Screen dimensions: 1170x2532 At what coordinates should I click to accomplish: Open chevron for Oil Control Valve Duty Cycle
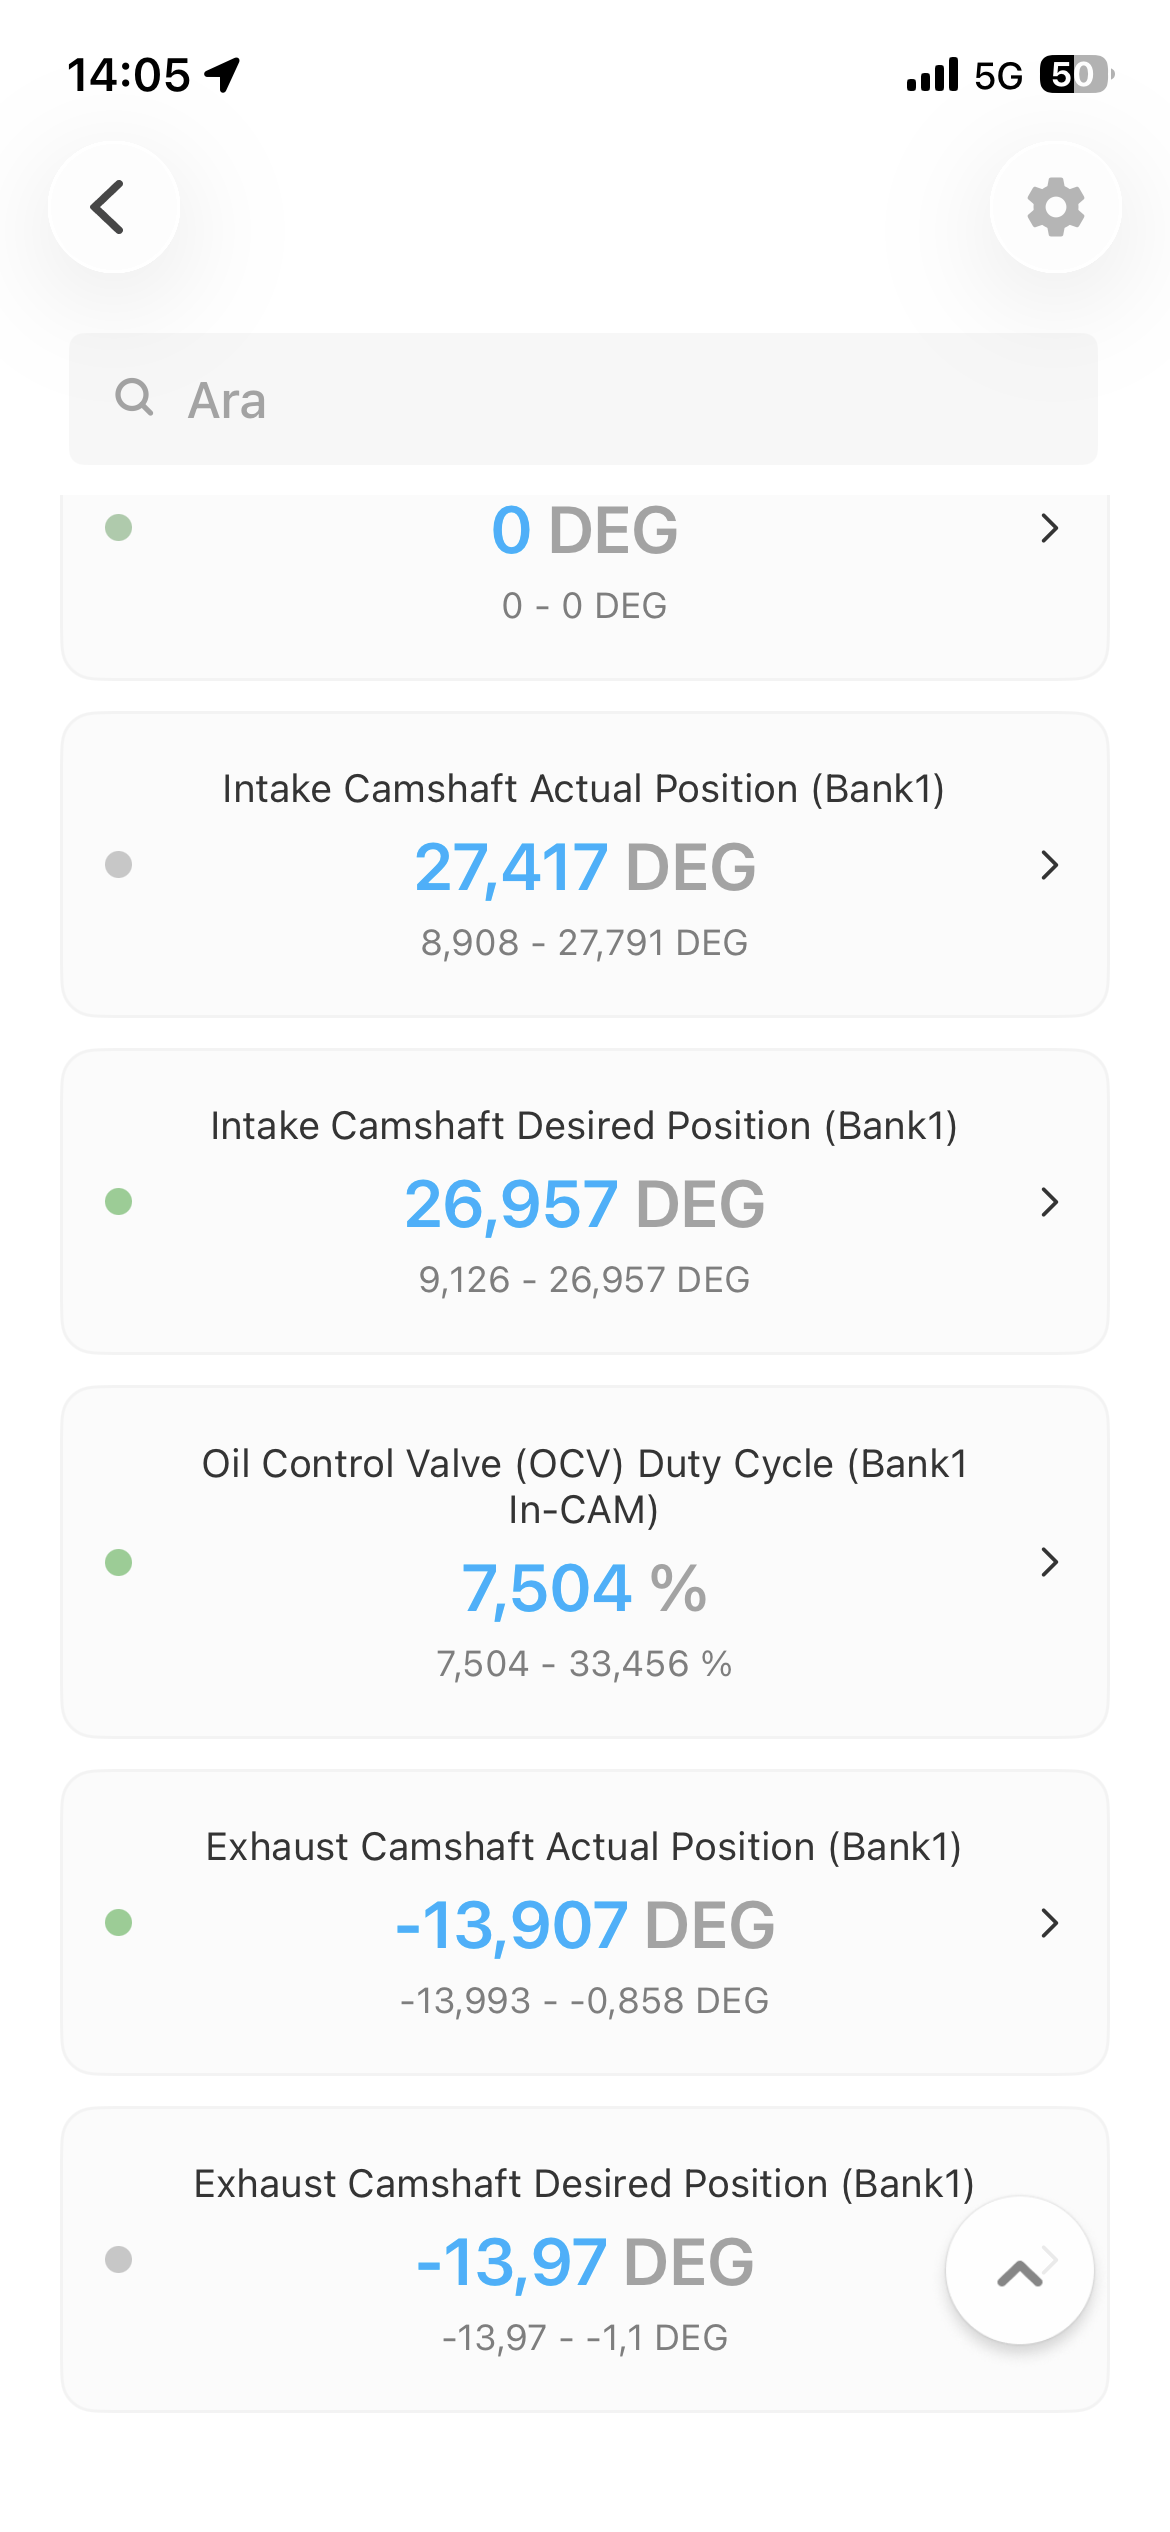click(1049, 1562)
